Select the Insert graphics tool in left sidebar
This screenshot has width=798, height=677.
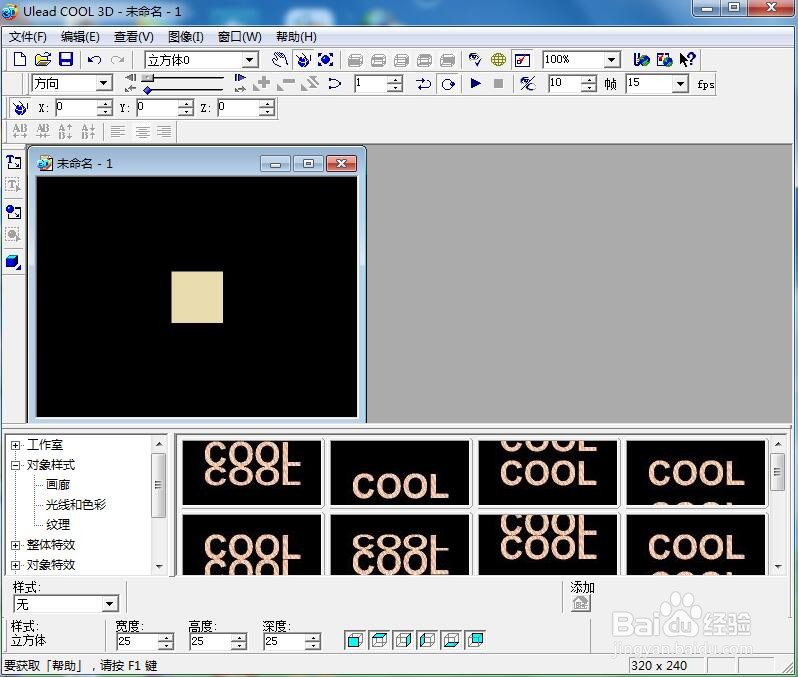tap(14, 212)
